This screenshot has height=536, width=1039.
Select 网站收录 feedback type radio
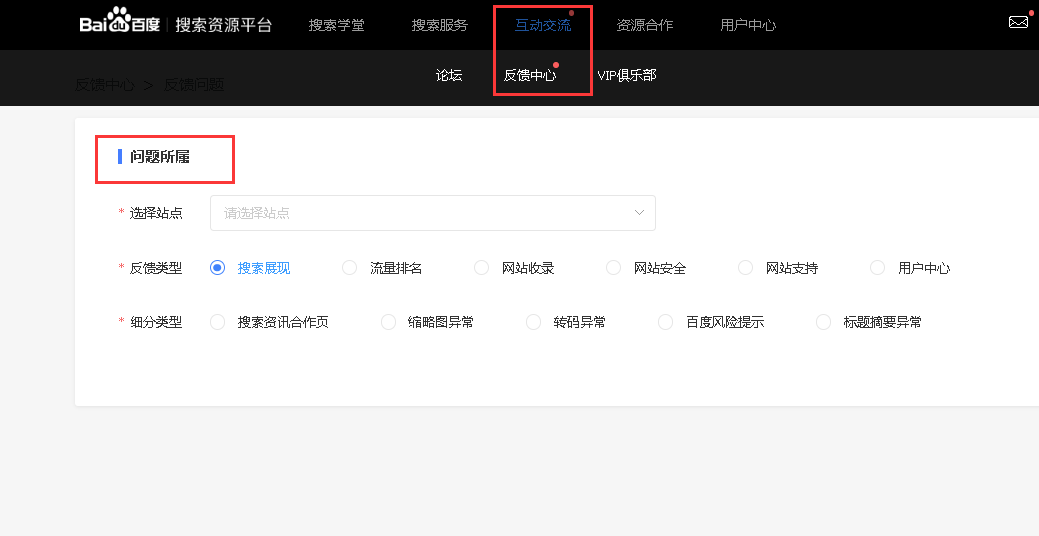click(481, 268)
